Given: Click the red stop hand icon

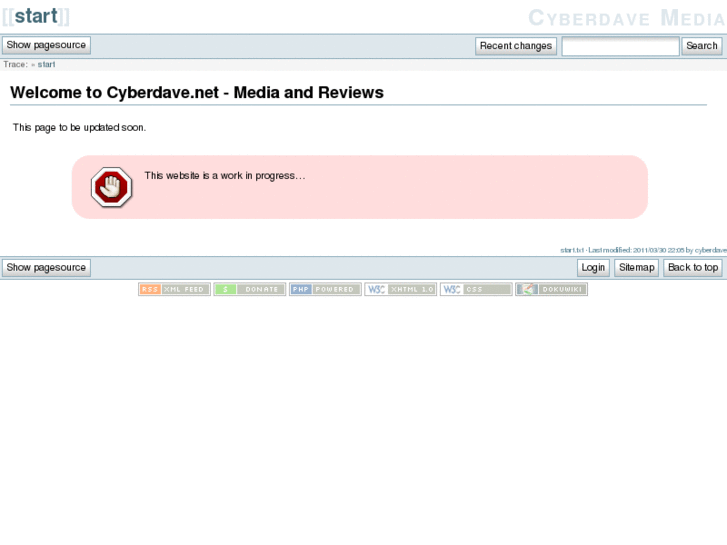Looking at the screenshot, I should pyautogui.click(x=111, y=187).
